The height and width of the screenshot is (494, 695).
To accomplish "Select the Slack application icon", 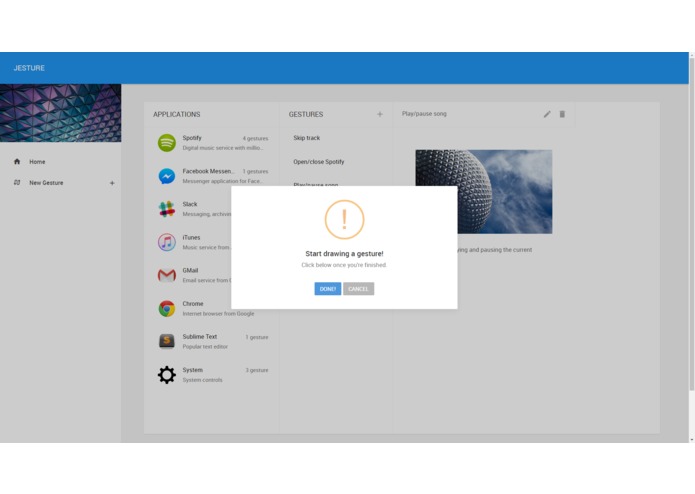I will pyautogui.click(x=167, y=209).
